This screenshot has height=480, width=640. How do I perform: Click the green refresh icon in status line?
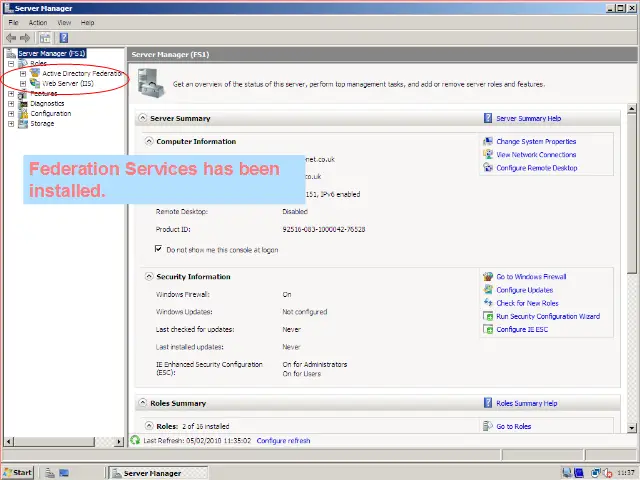coord(135,440)
